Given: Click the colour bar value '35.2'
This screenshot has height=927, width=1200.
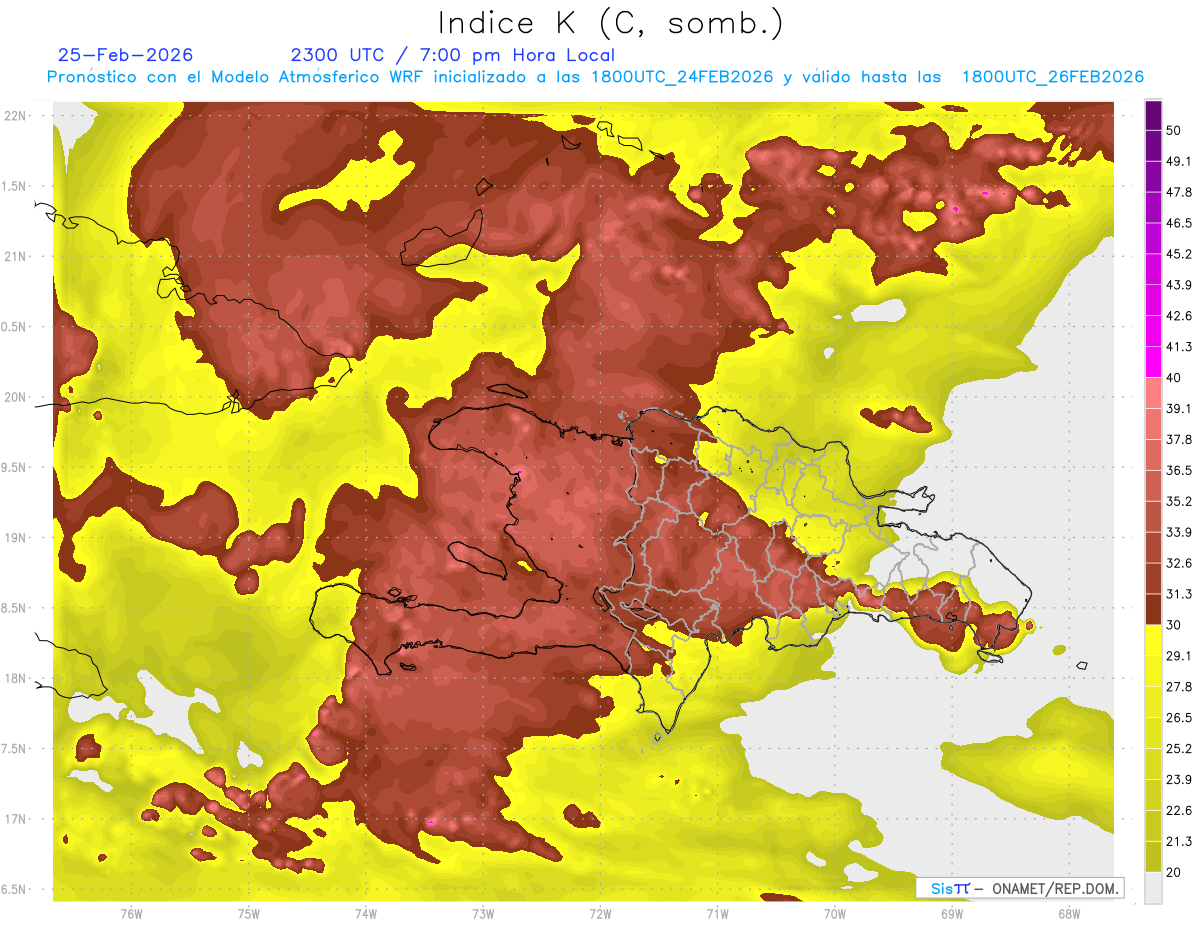Looking at the screenshot, I should [x=1178, y=502].
